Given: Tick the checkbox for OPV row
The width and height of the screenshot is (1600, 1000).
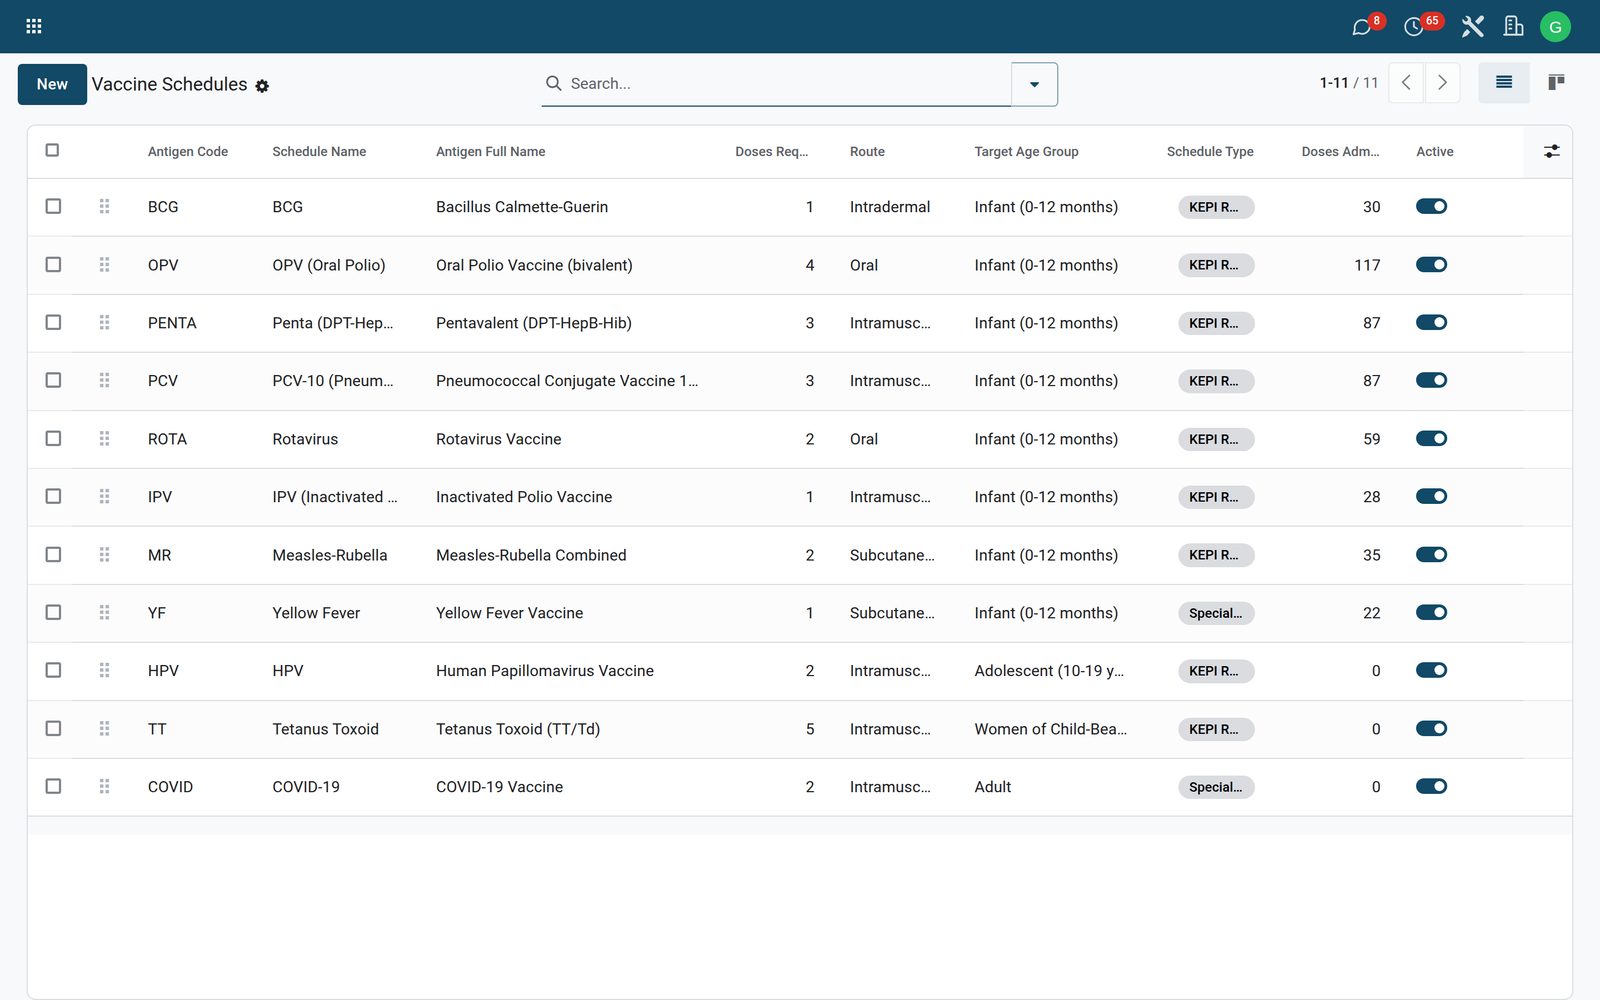Looking at the screenshot, I should pos(53,265).
